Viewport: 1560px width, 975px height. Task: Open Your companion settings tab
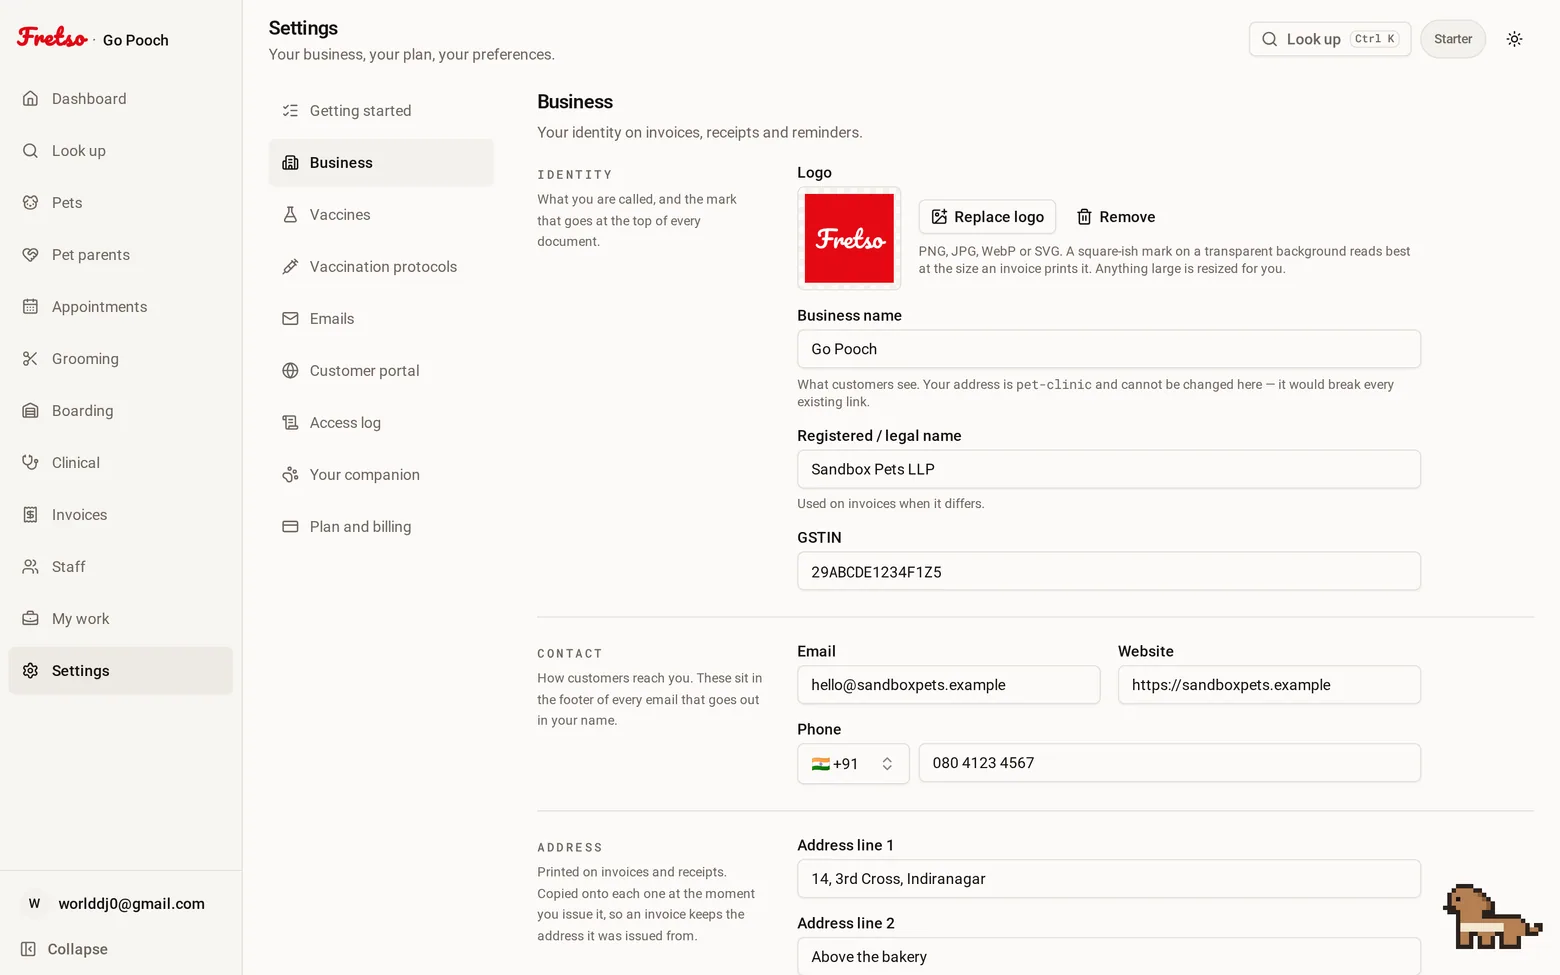381,475
